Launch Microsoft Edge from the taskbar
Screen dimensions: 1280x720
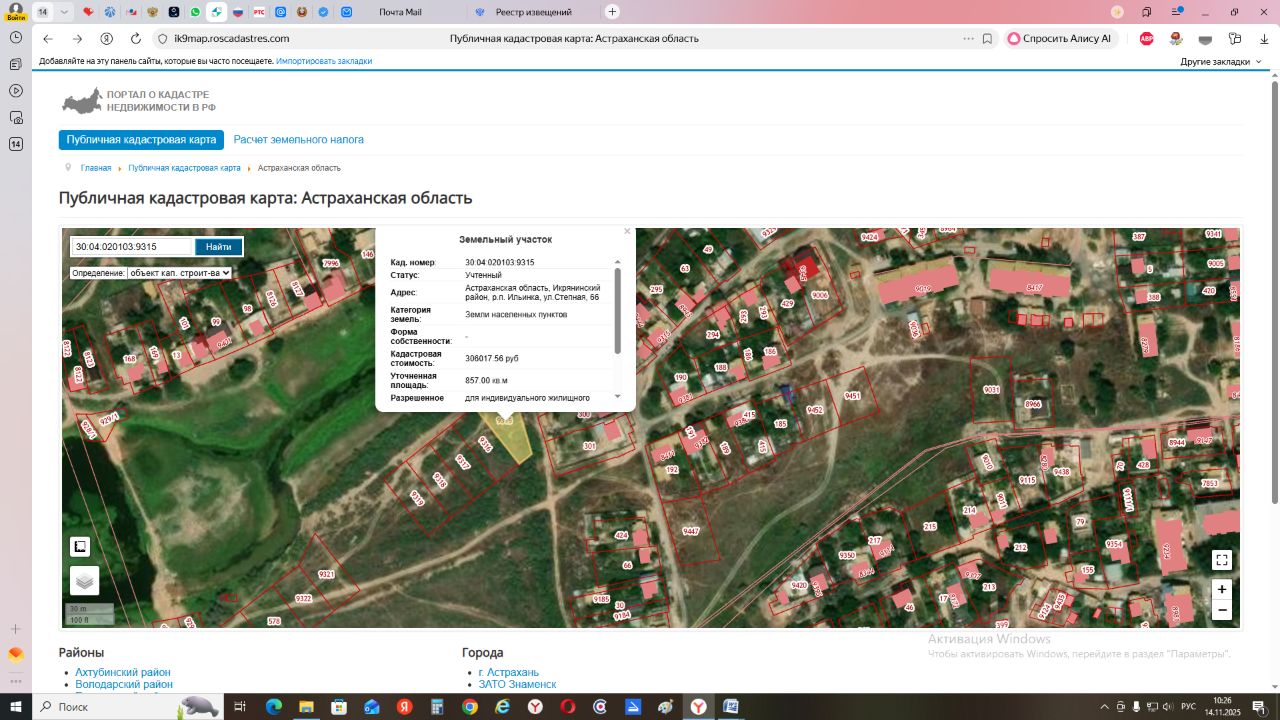(273, 707)
